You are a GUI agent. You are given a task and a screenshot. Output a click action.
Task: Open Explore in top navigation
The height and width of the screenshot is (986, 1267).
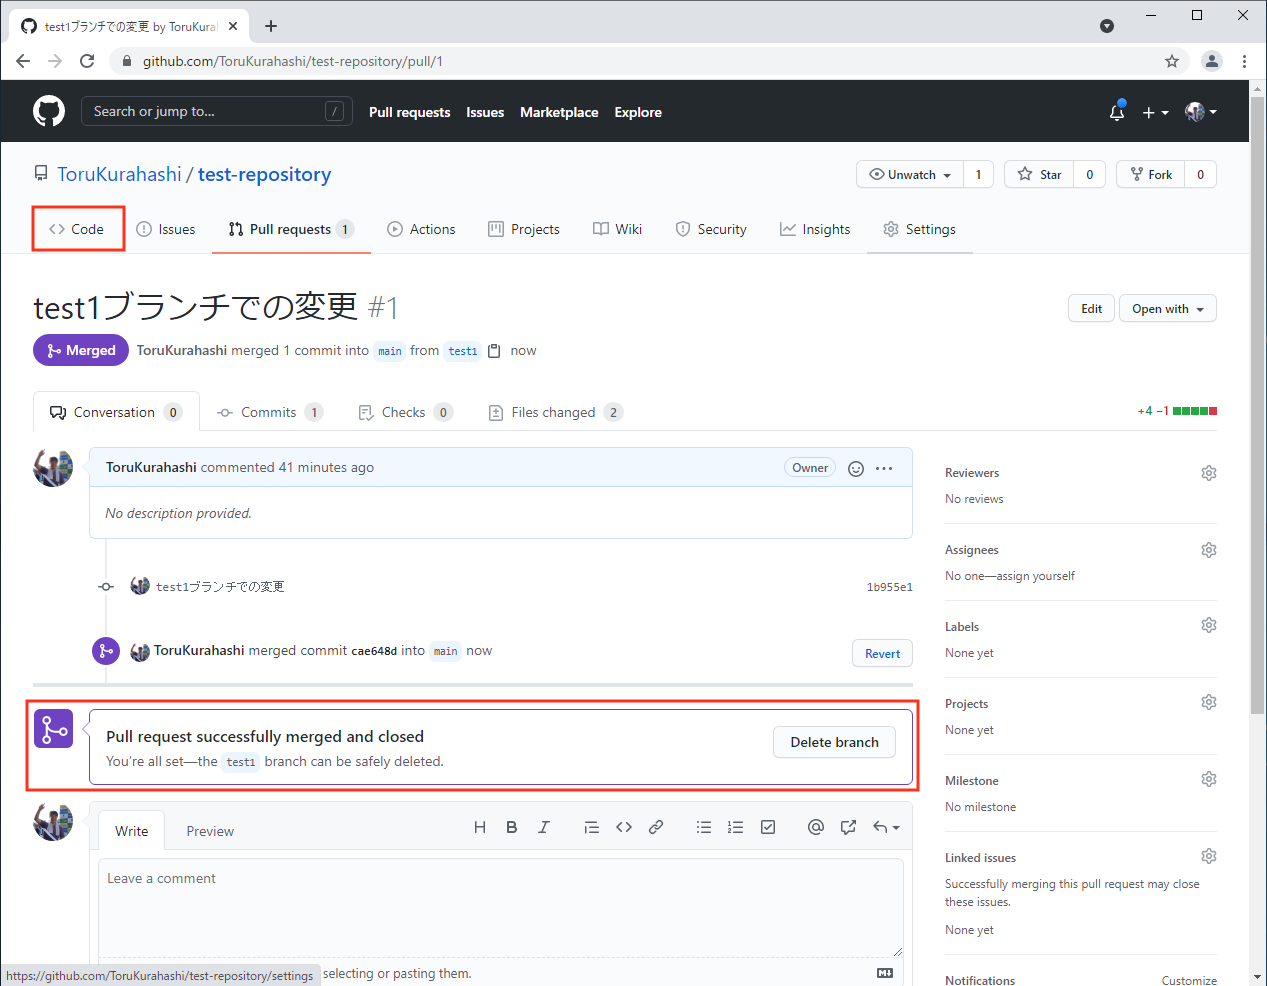[x=638, y=112]
